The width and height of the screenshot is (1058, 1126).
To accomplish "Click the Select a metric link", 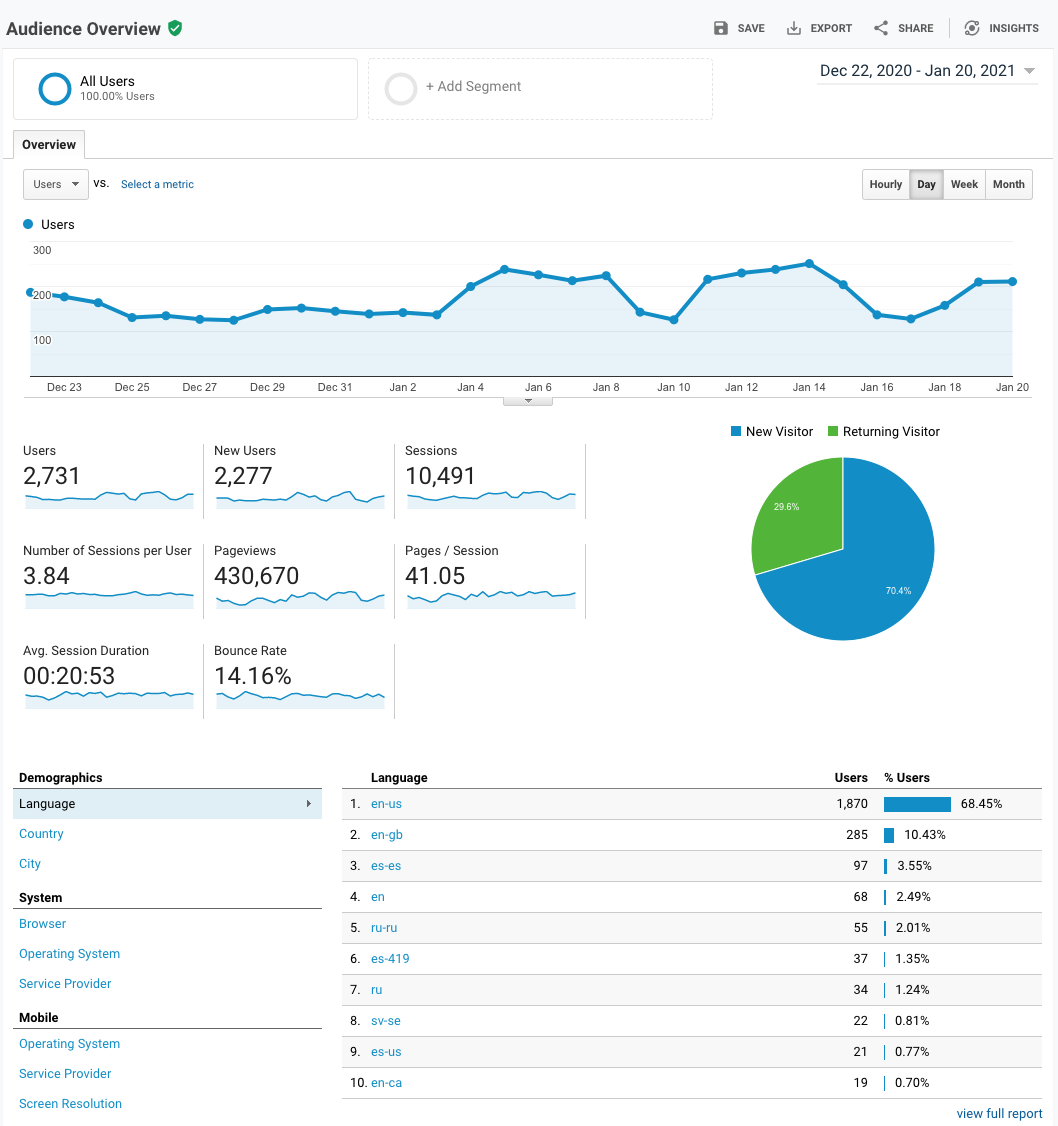I will [157, 184].
